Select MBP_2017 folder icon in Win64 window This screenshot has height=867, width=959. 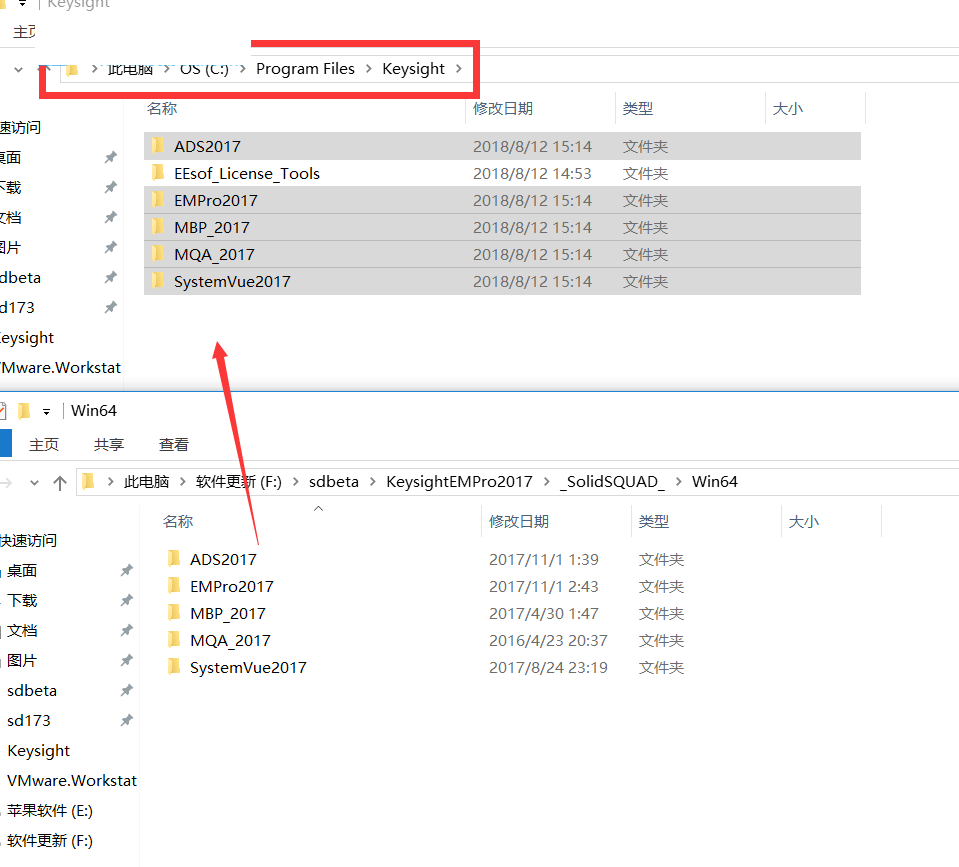click(x=174, y=613)
